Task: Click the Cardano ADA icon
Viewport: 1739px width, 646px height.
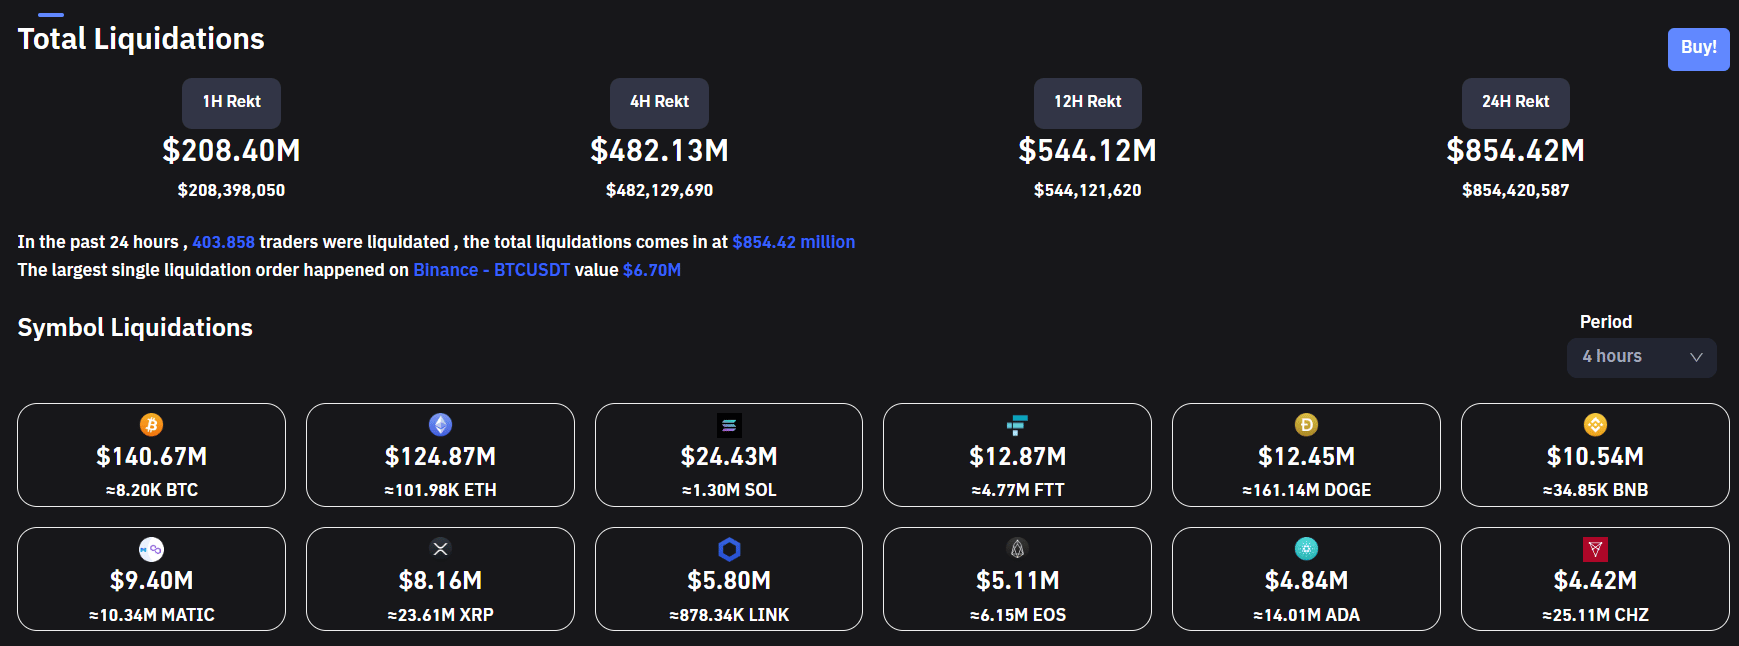Action: (1306, 549)
